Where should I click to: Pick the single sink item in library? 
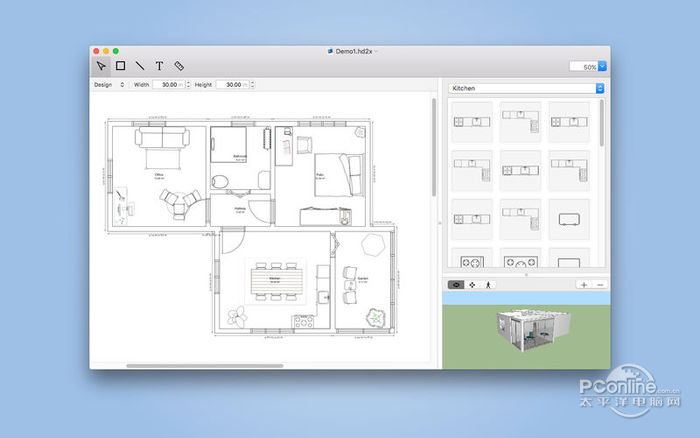click(x=569, y=219)
